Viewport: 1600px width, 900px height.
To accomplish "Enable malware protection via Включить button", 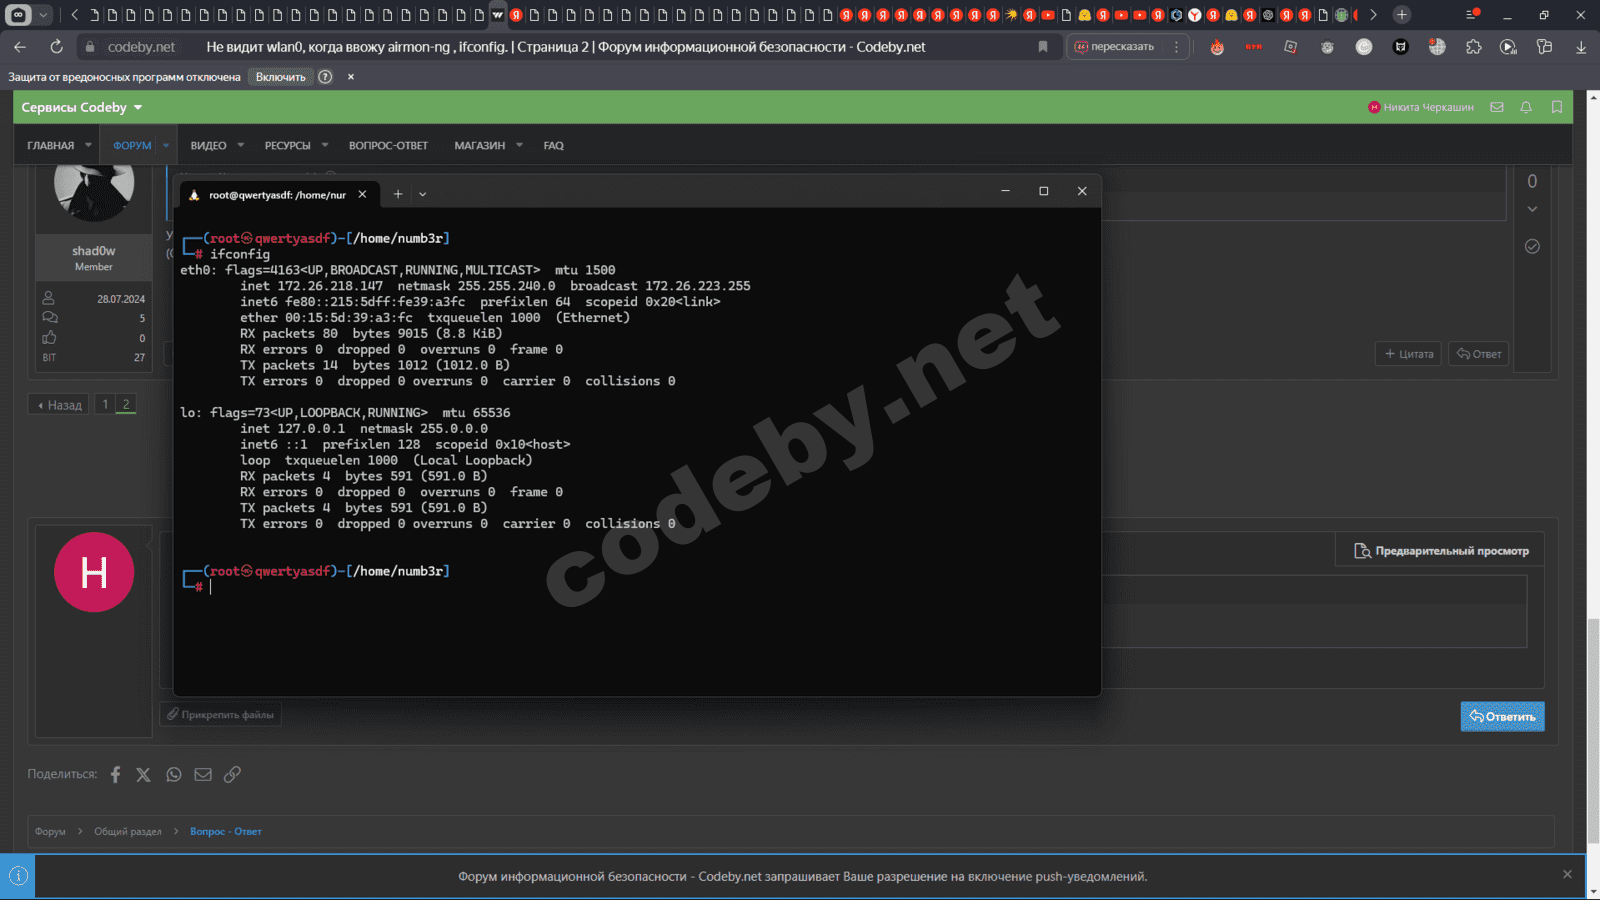I will point(280,77).
